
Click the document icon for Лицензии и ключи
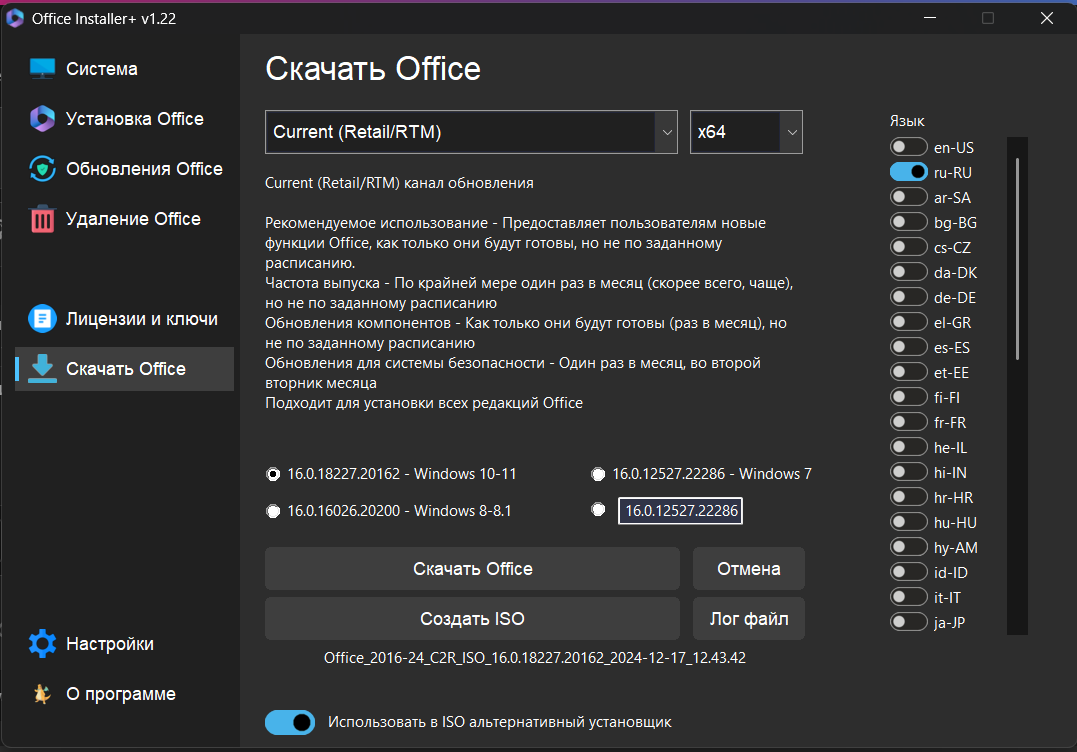click(x=43, y=319)
